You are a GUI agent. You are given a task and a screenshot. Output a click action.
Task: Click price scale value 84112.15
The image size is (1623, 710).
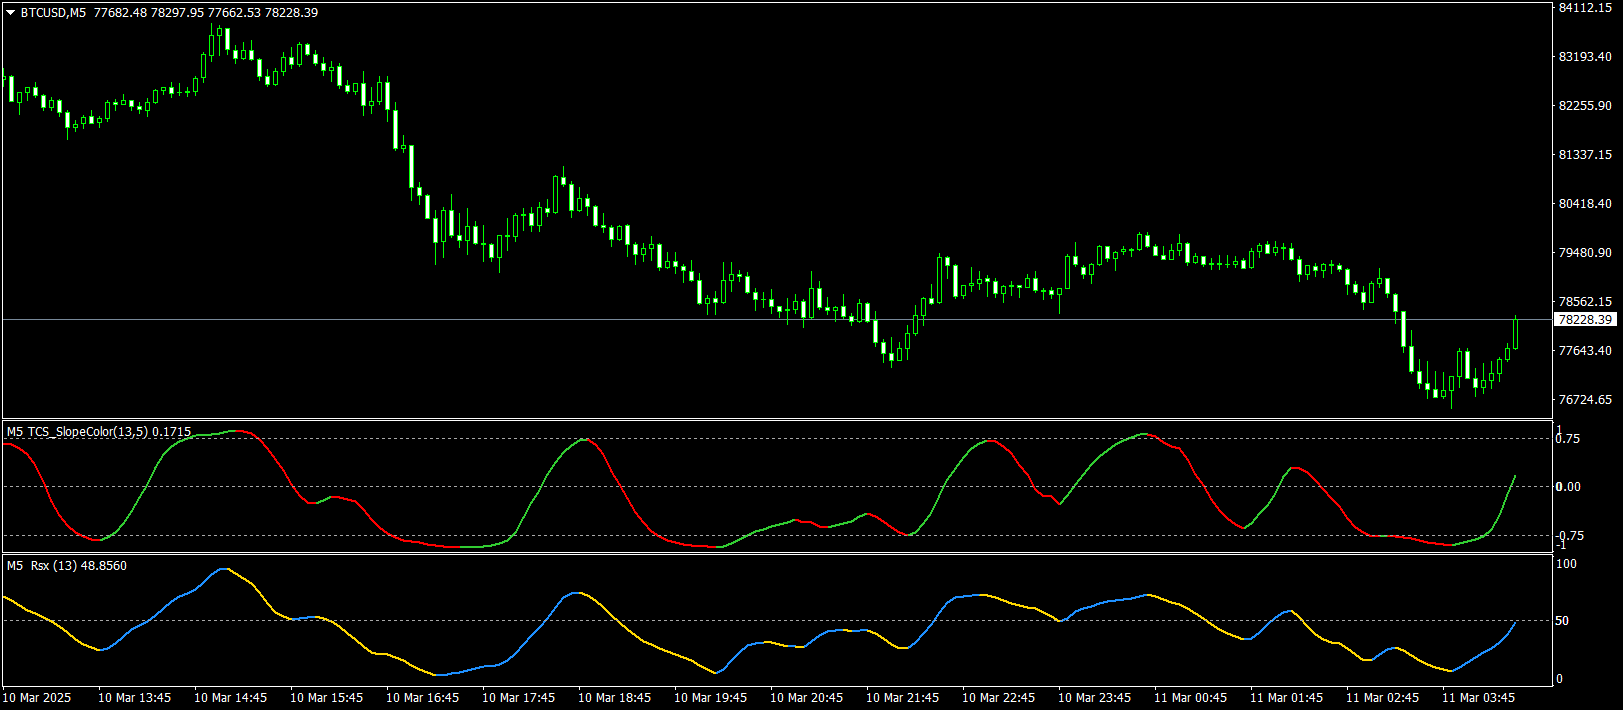pos(1585,8)
